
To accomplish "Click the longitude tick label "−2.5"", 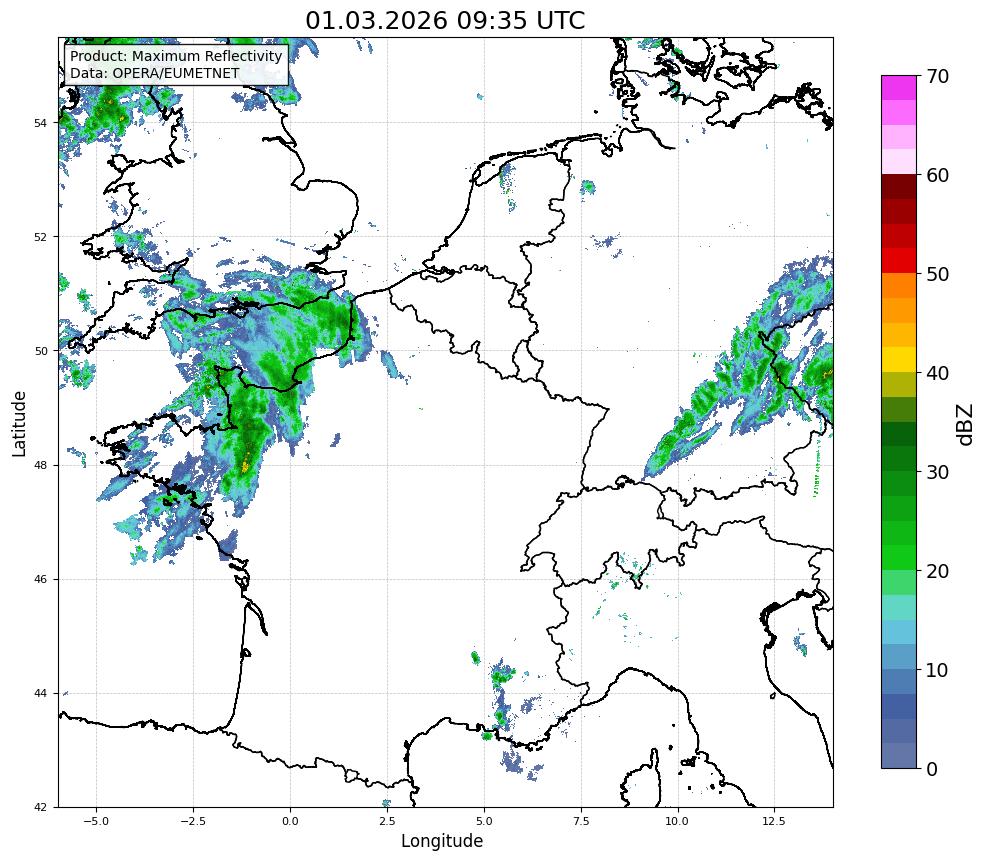I will pyautogui.click(x=193, y=821).
